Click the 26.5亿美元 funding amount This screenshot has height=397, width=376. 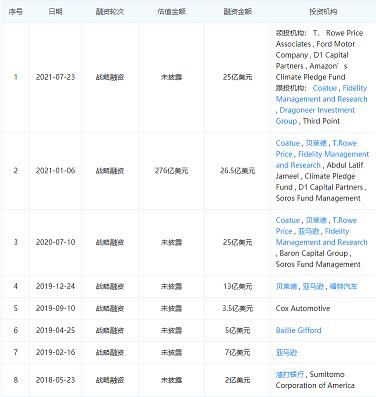click(238, 170)
